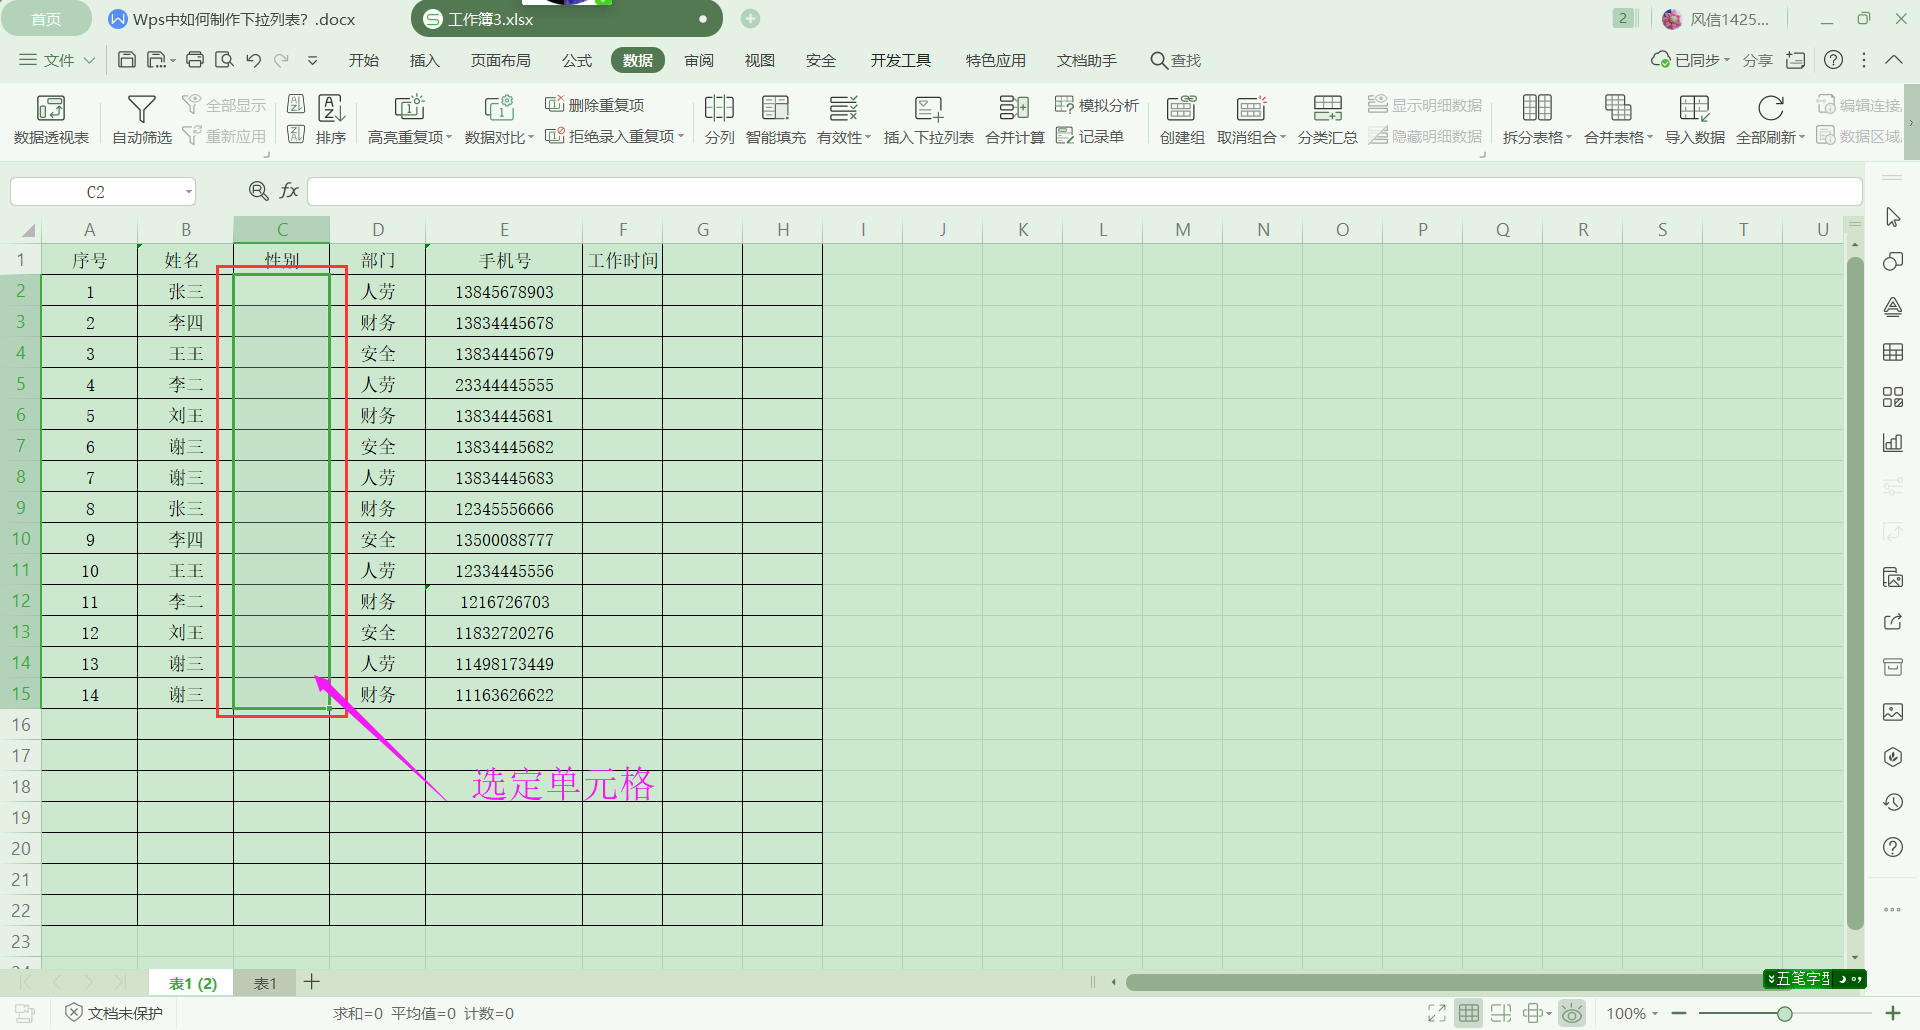The image size is (1920, 1030).
Task: Click 导入数据 import data
Action: click(1694, 119)
